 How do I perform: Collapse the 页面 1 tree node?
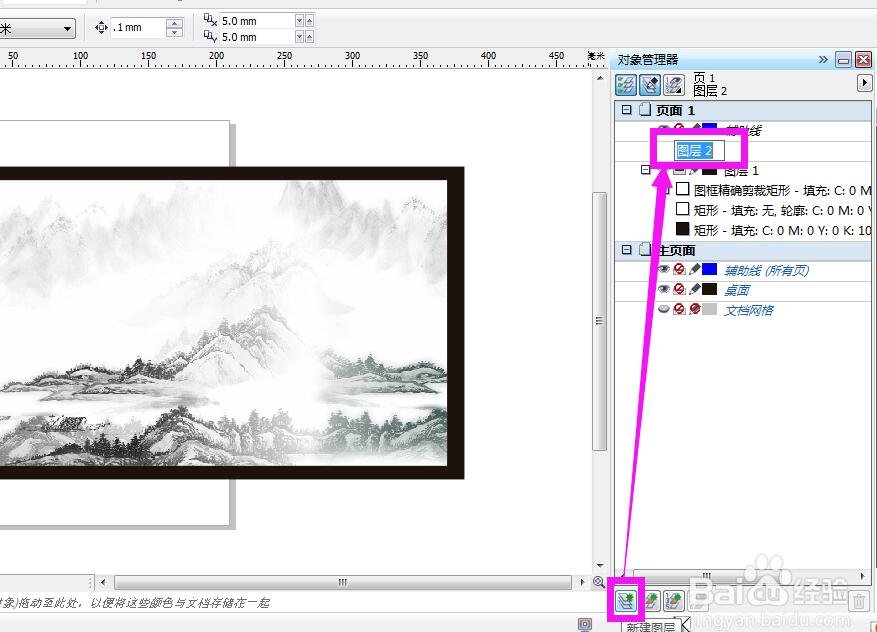627,110
